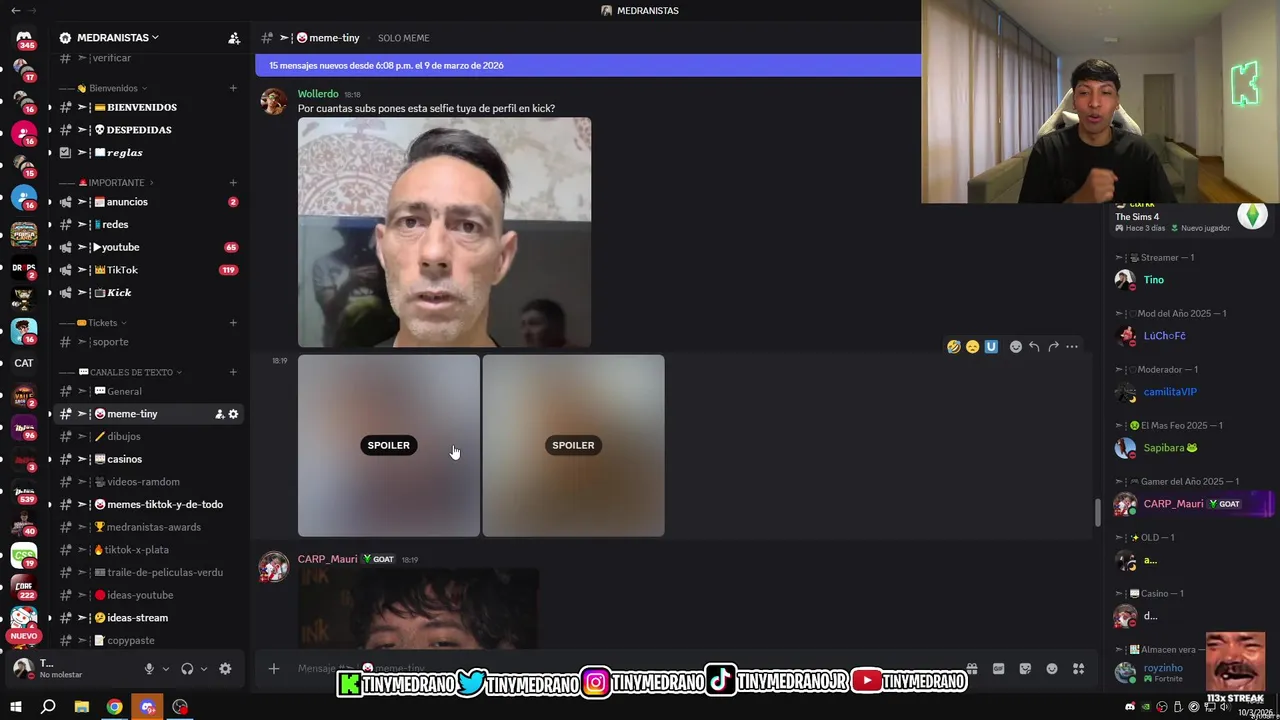Reply to the hovered message
Screen dimensions: 1280x720
click(x=1034, y=347)
